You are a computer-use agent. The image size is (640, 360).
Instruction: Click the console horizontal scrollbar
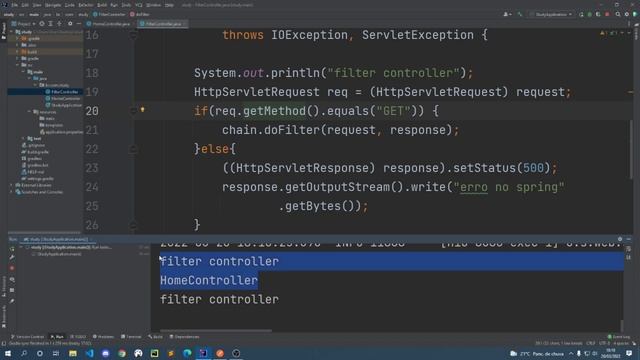pyautogui.click(x=216, y=331)
